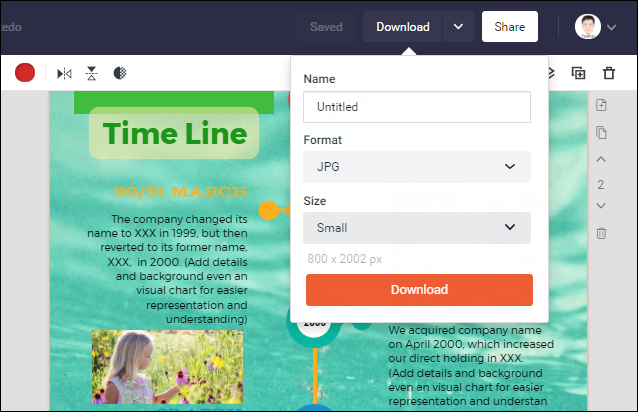638x412 pixels.
Task: Select the 30/31 MARCH heading
Action: [180, 192]
